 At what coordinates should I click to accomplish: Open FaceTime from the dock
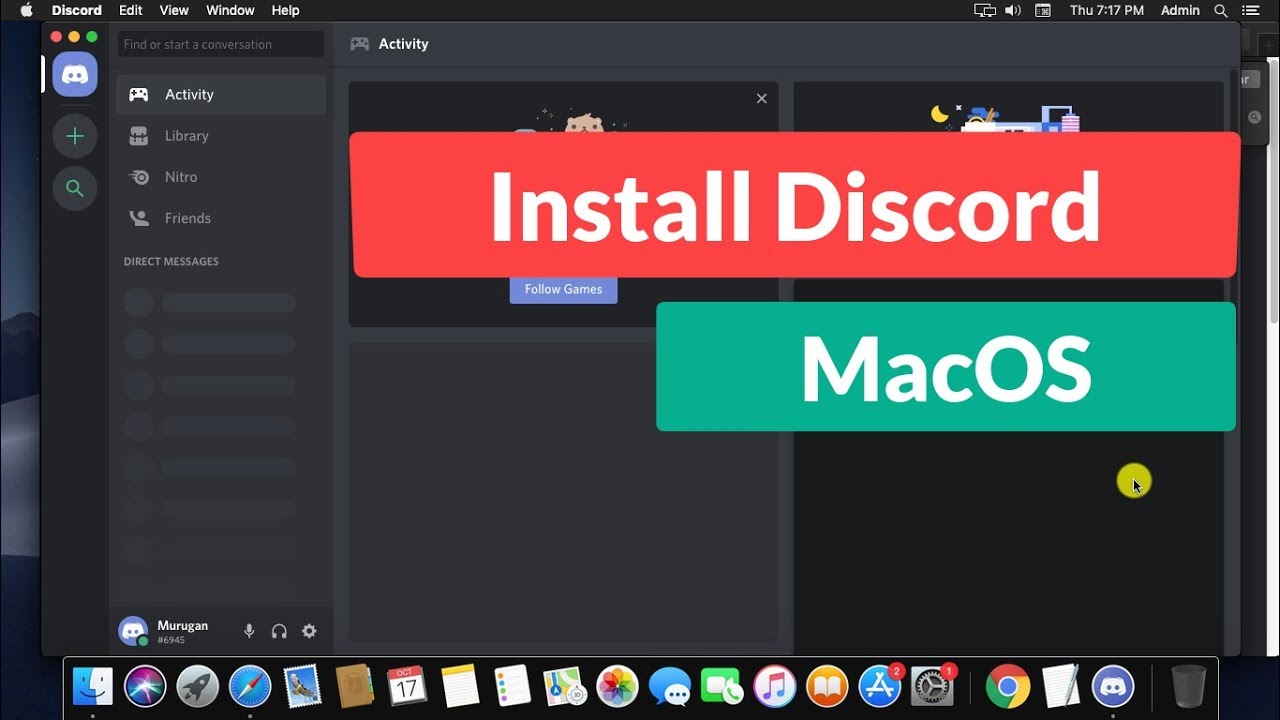(722, 687)
